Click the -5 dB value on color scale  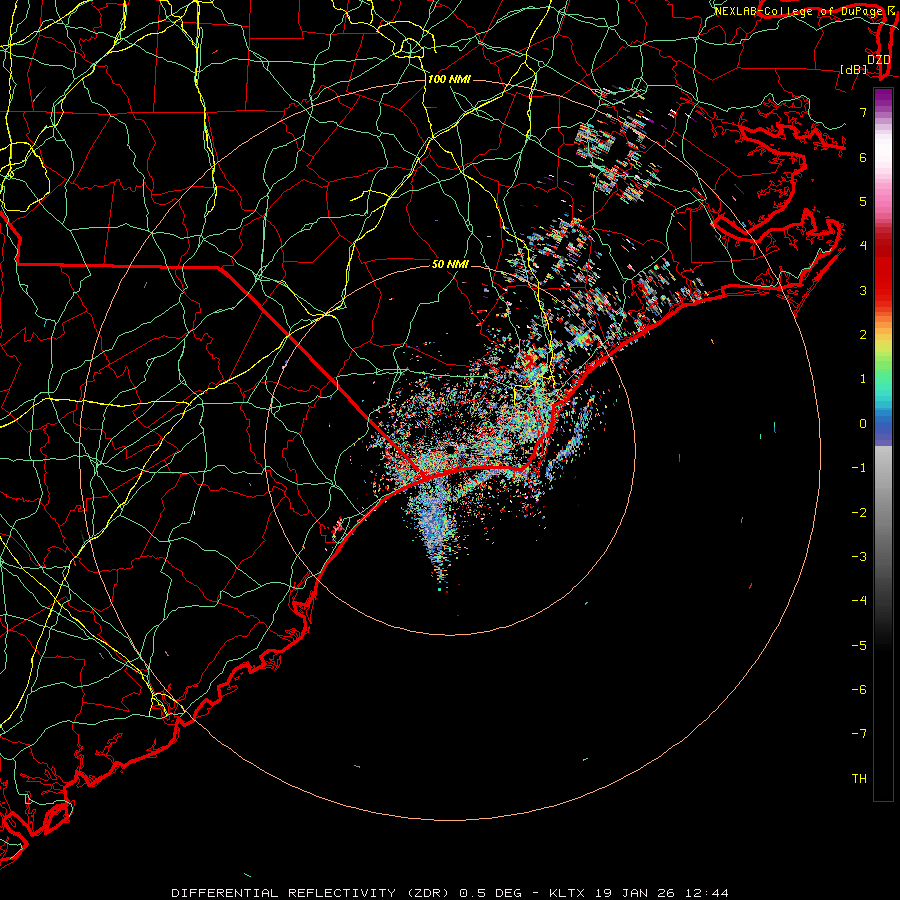click(x=859, y=646)
